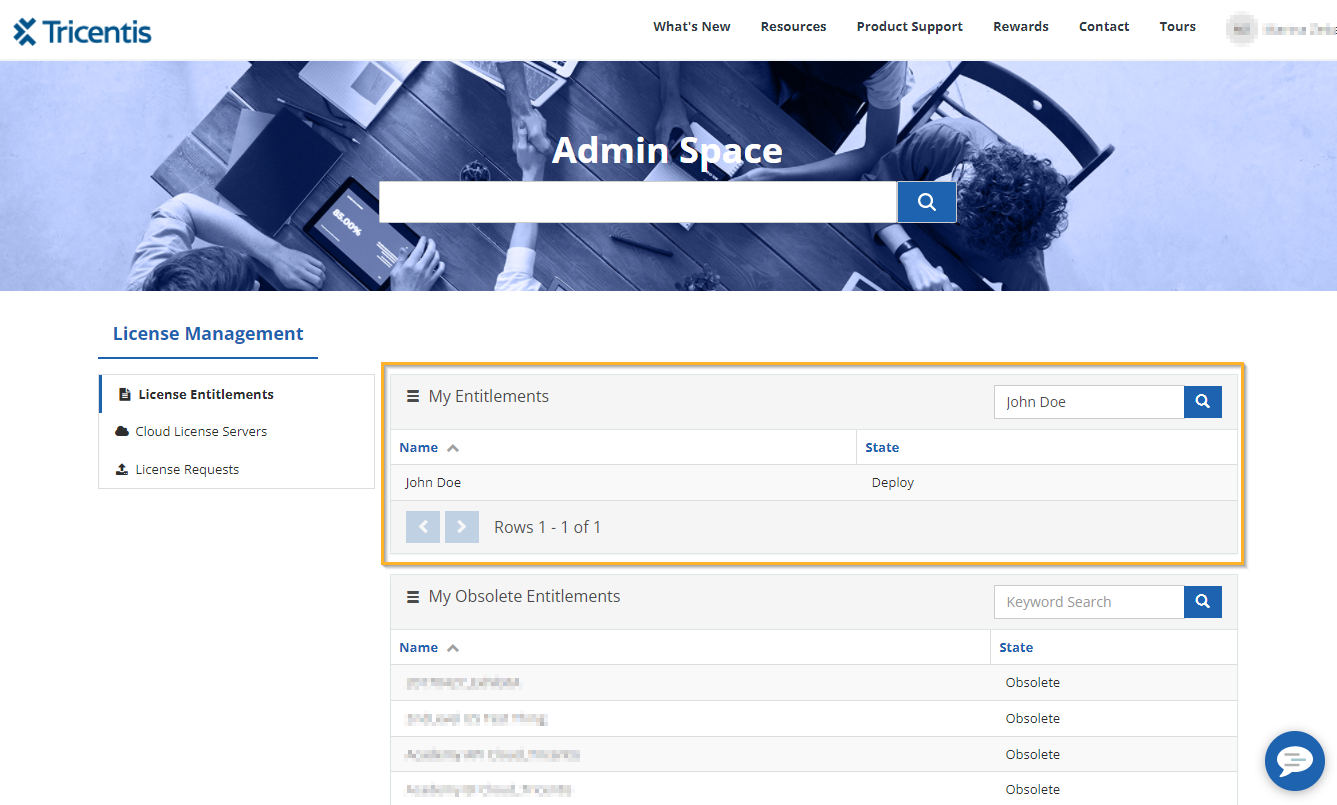Go to next page in My Entitlements
The width and height of the screenshot is (1337, 805).
pyautogui.click(x=461, y=527)
